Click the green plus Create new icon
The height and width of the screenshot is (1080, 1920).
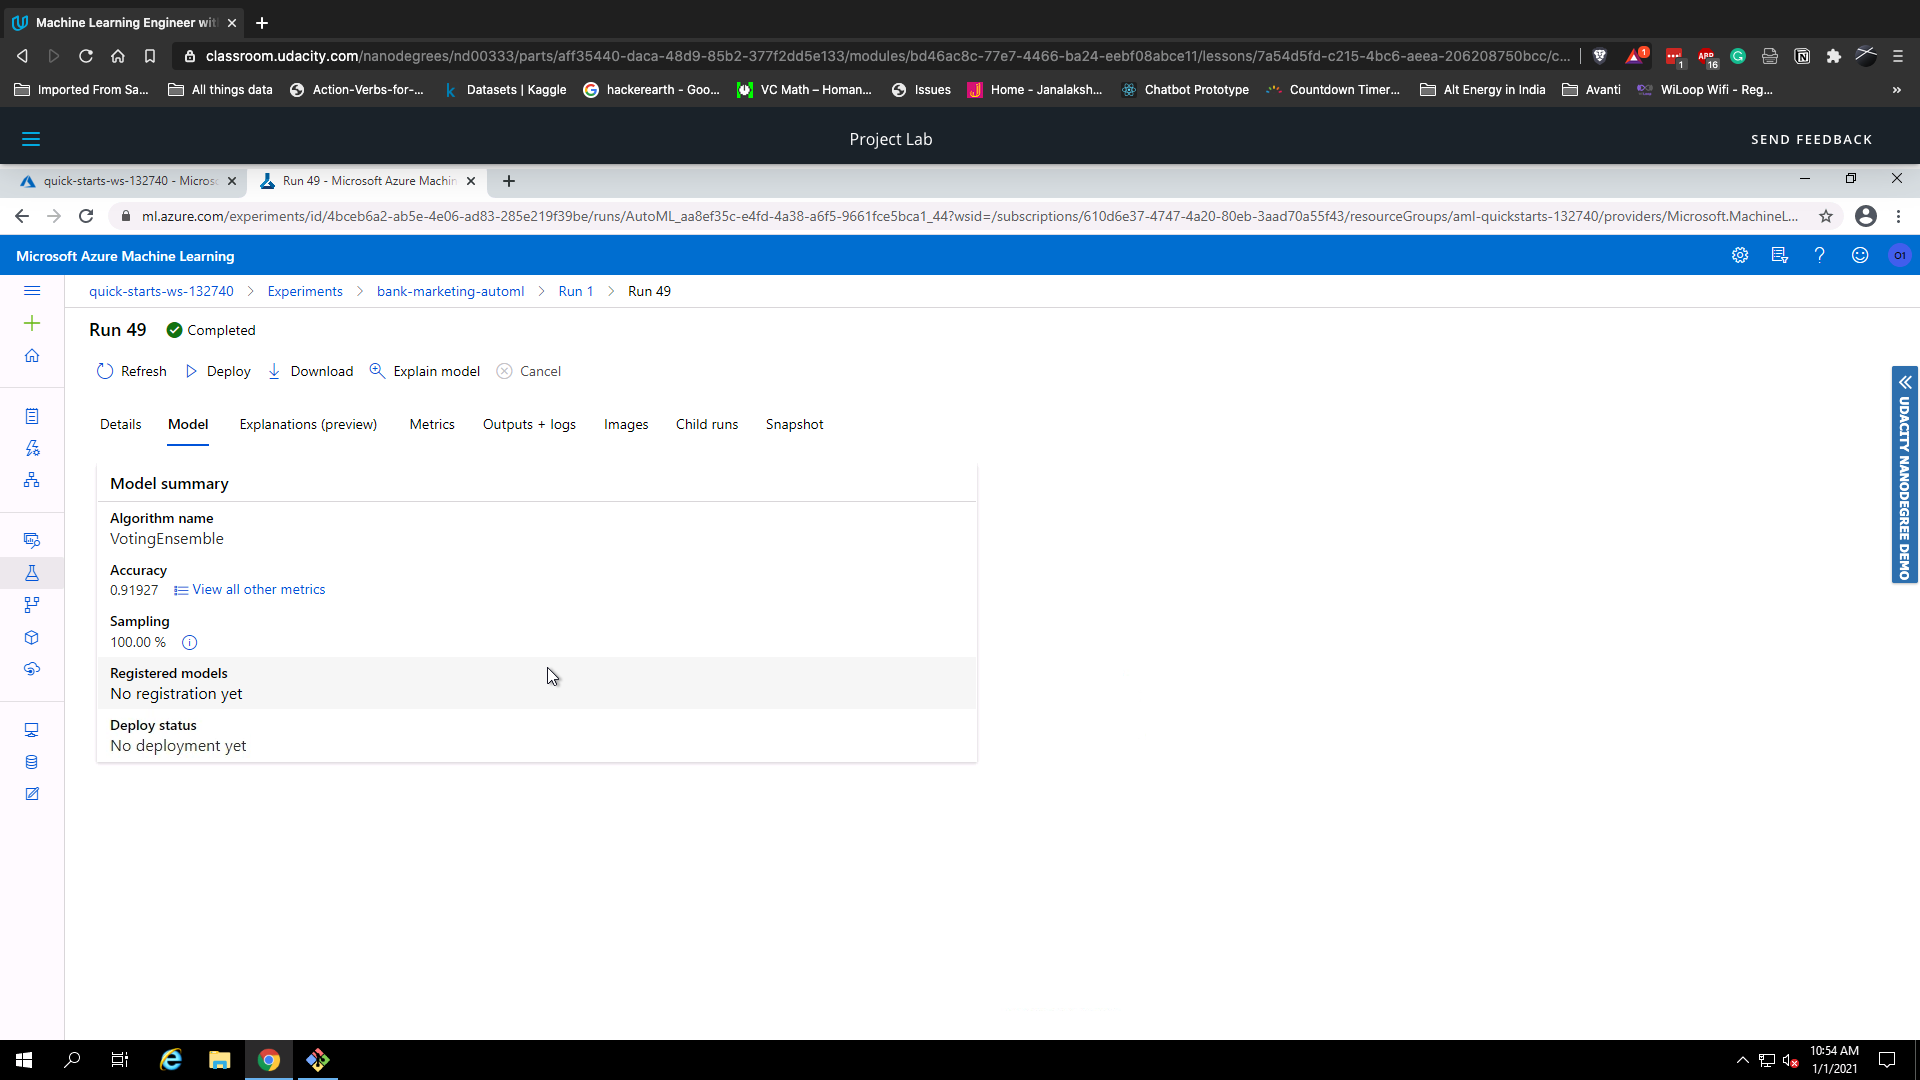(32, 323)
